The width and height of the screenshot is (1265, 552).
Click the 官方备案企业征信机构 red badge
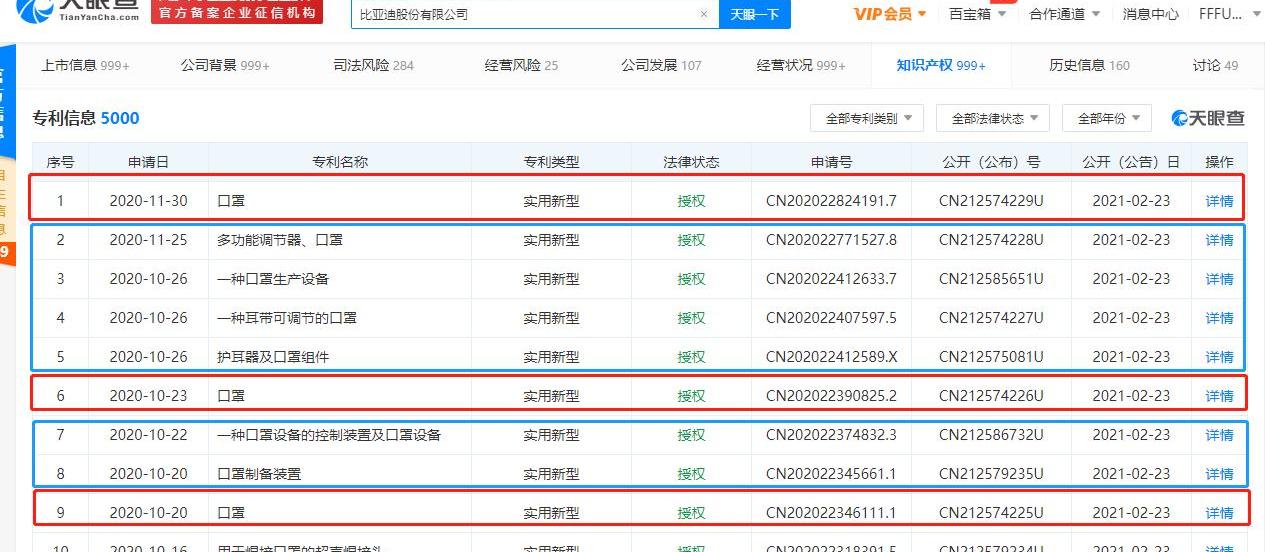coord(237,11)
